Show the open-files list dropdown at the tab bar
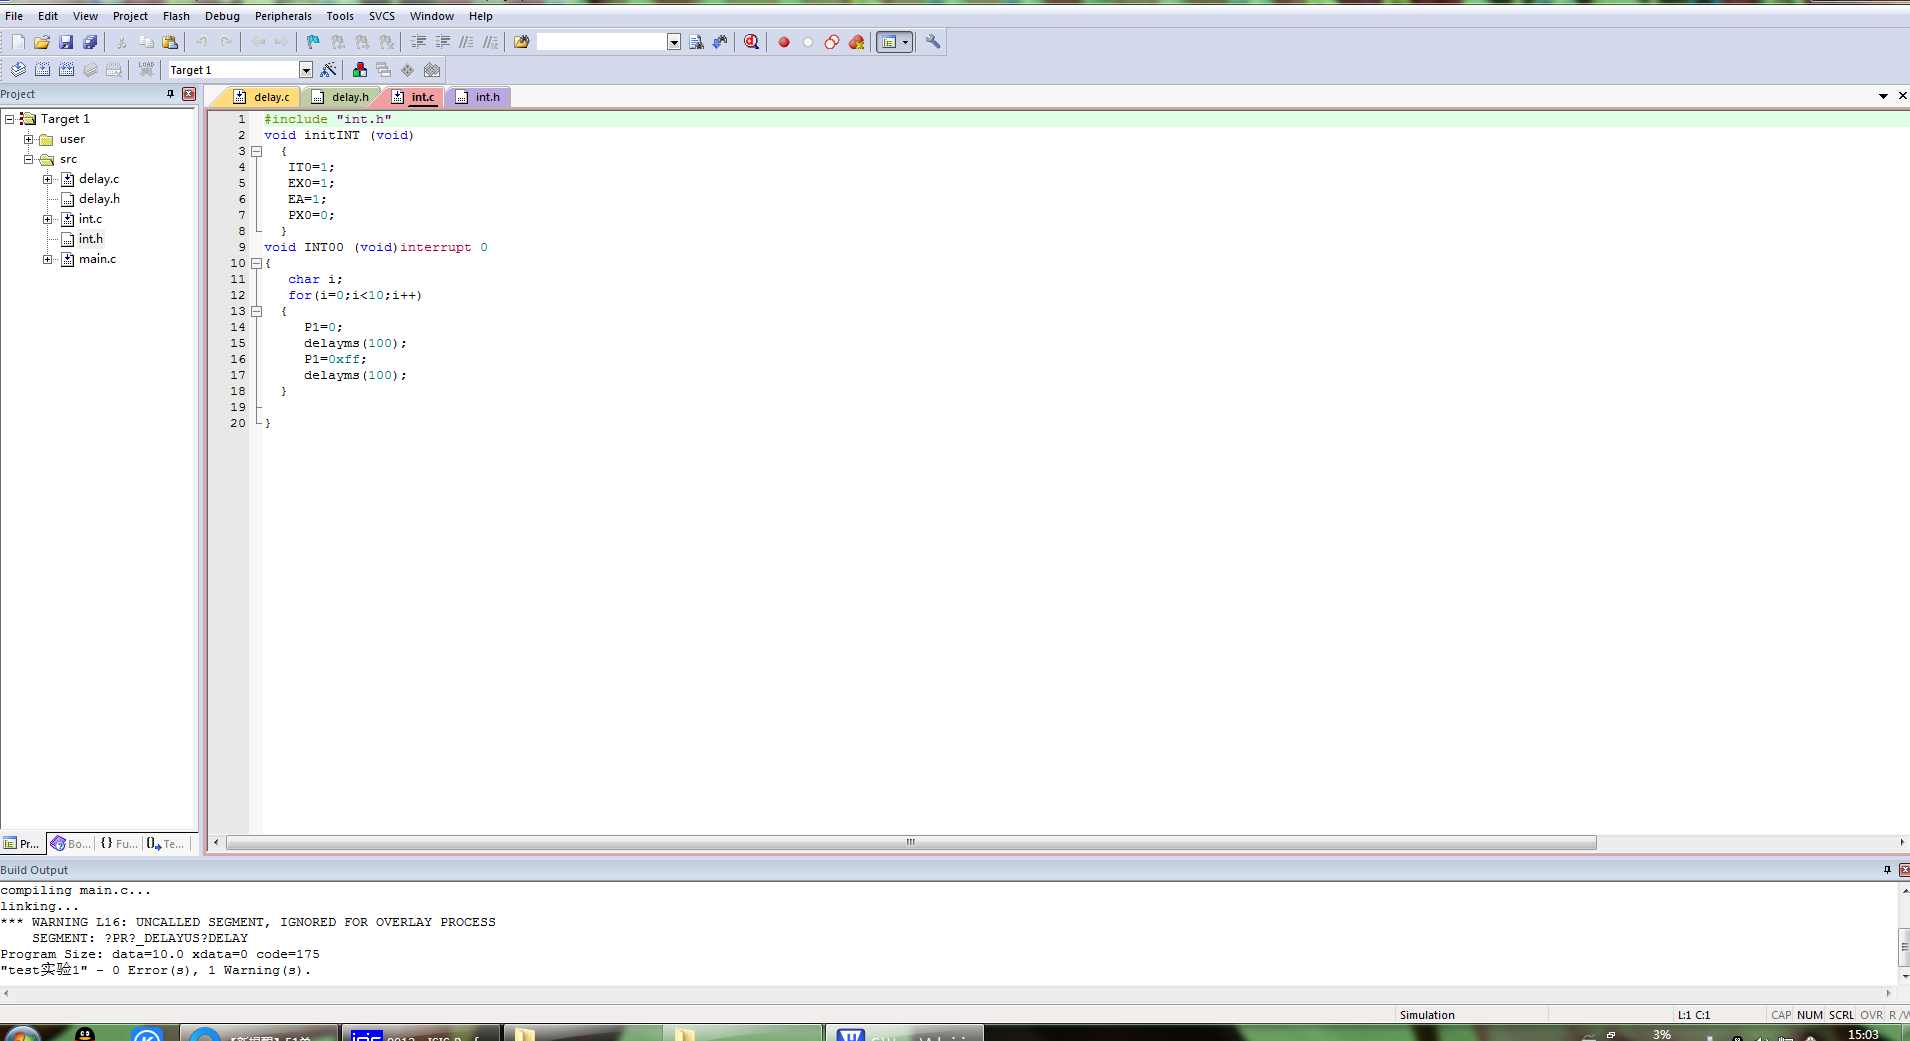The image size is (1910, 1041). coord(1883,96)
